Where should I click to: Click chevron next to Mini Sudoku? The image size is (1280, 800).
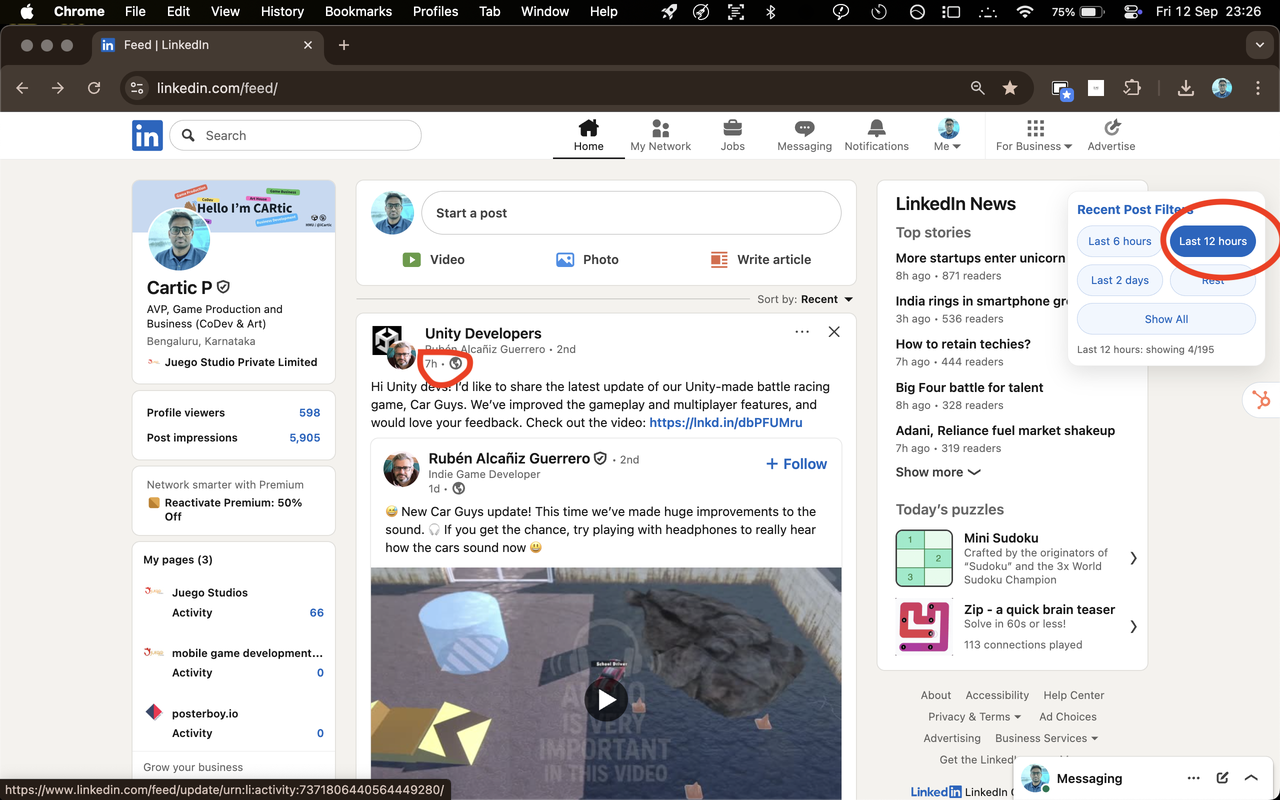pos(1133,558)
